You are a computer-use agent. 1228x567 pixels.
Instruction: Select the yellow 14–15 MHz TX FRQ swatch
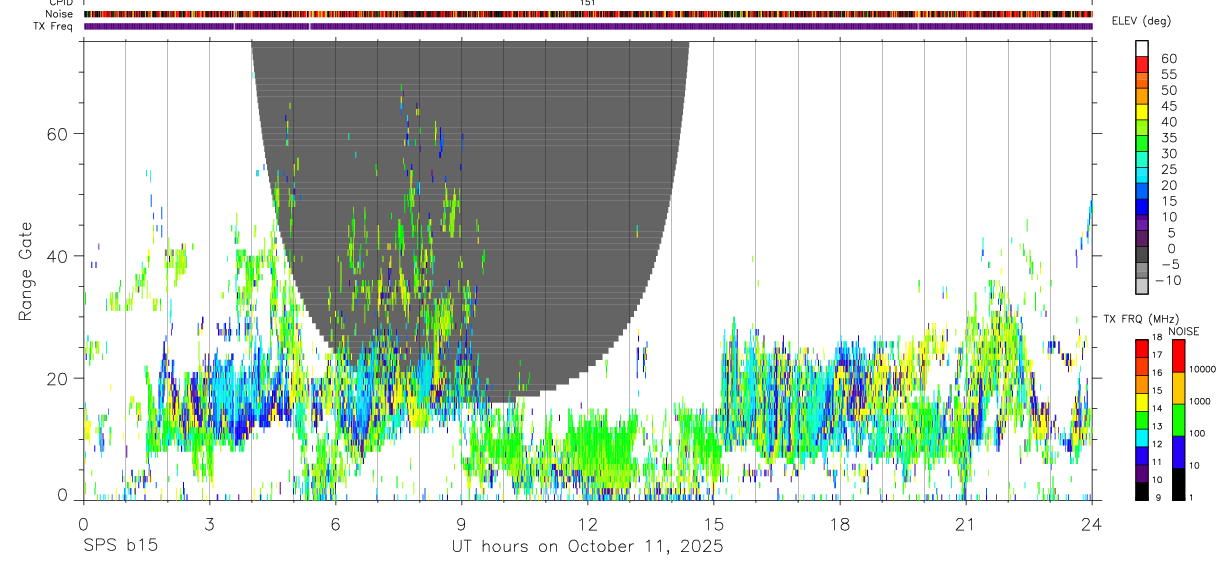[x=1142, y=402]
